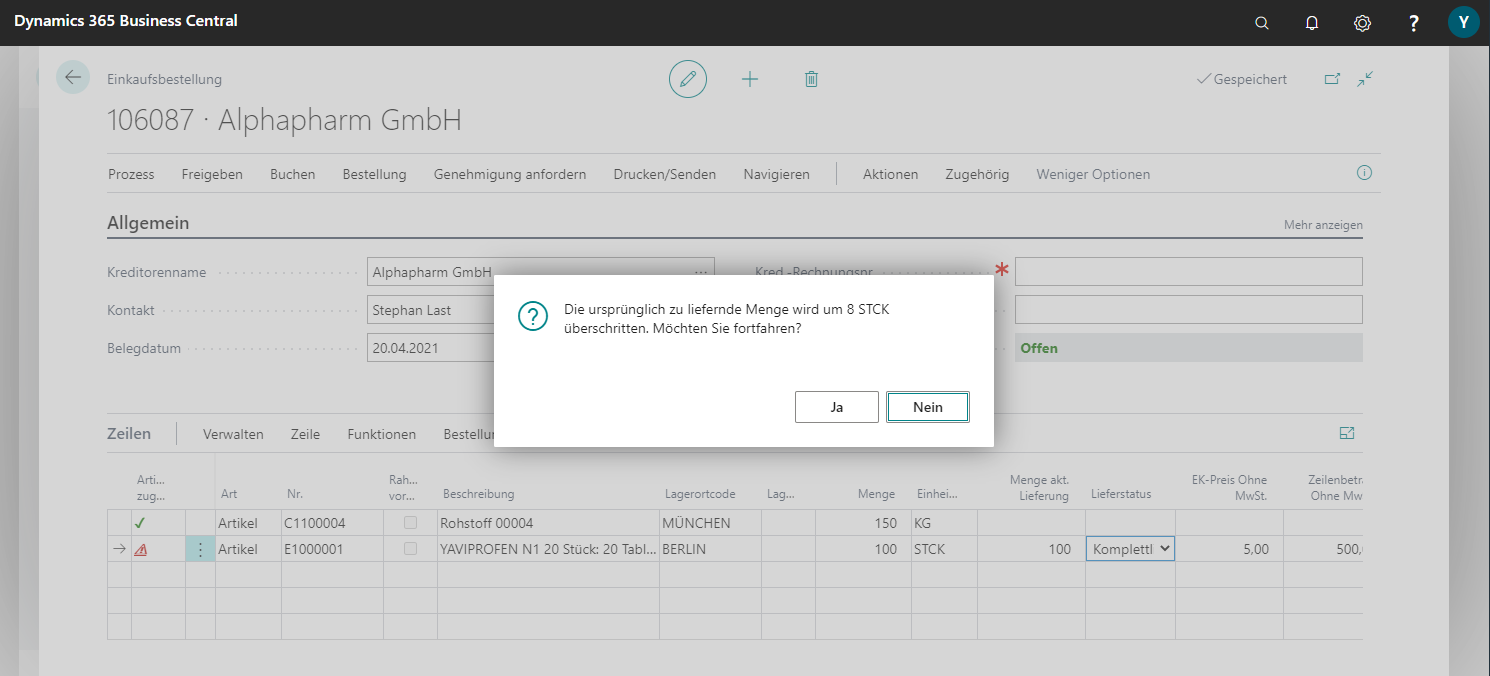Go back with the arrow button
This screenshot has height=676, width=1490.
click(x=73, y=77)
